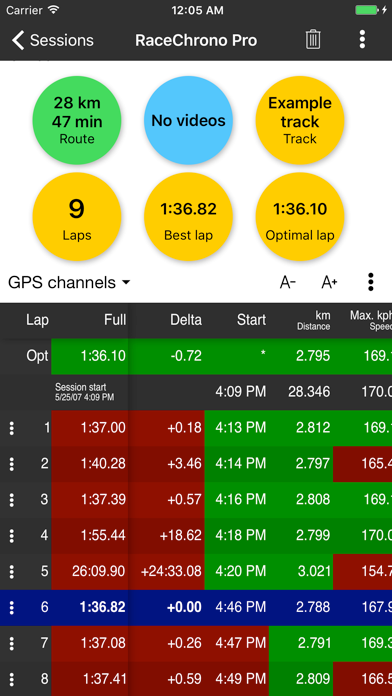The height and width of the screenshot is (696, 392).
Task: Select delta +24:33.08 cell
Action: click(x=166, y=572)
